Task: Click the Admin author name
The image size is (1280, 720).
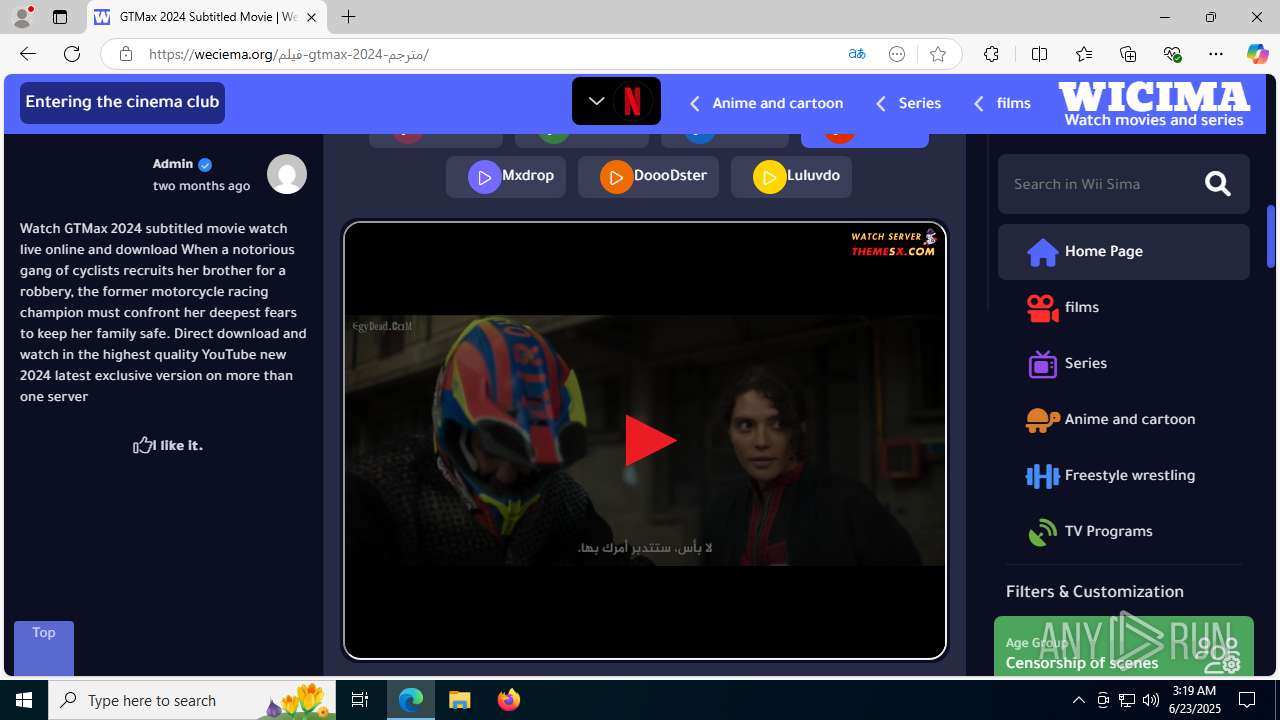Action: (x=173, y=164)
